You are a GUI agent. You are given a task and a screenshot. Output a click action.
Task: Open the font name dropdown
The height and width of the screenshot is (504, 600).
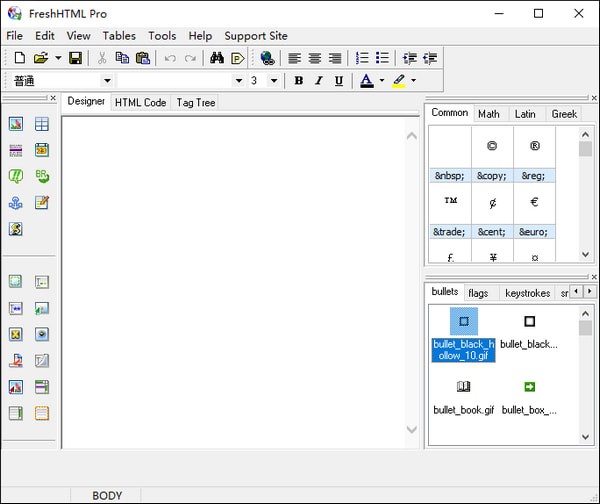(238, 81)
